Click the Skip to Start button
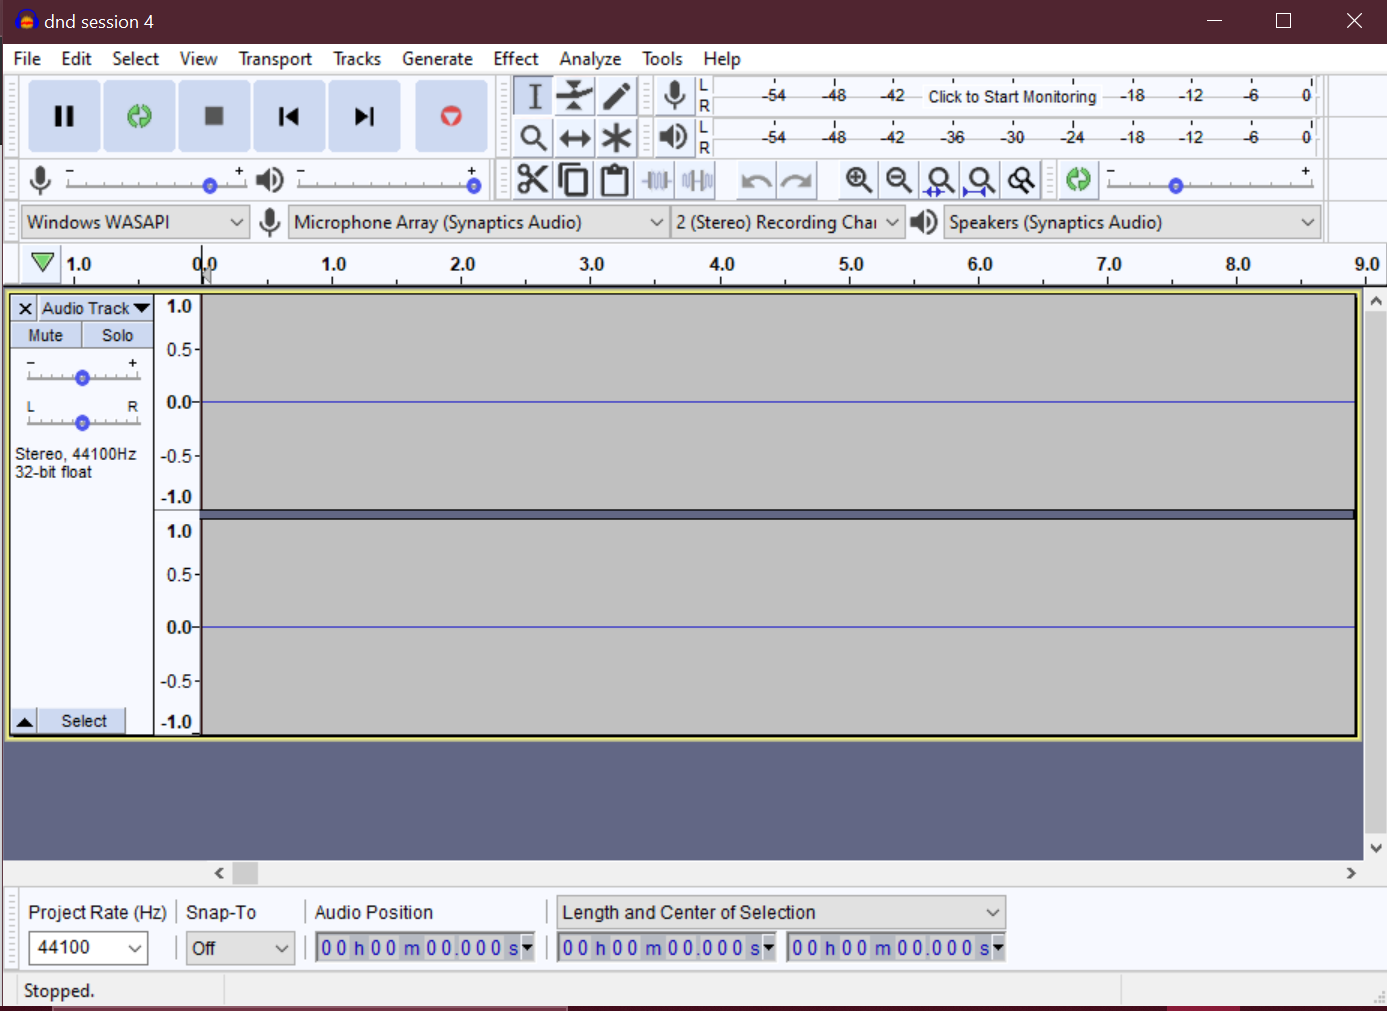Viewport: 1387px width, 1011px height. pos(289,116)
